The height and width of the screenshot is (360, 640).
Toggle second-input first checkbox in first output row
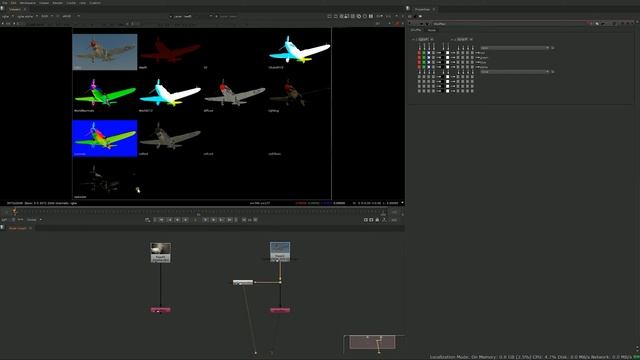pos(458,53)
